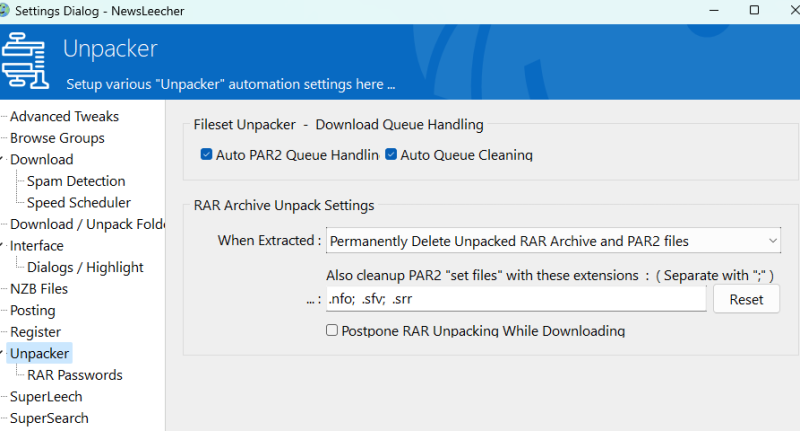Maximize the Settings Dialog window
This screenshot has height=431, width=800.
(x=754, y=10)
